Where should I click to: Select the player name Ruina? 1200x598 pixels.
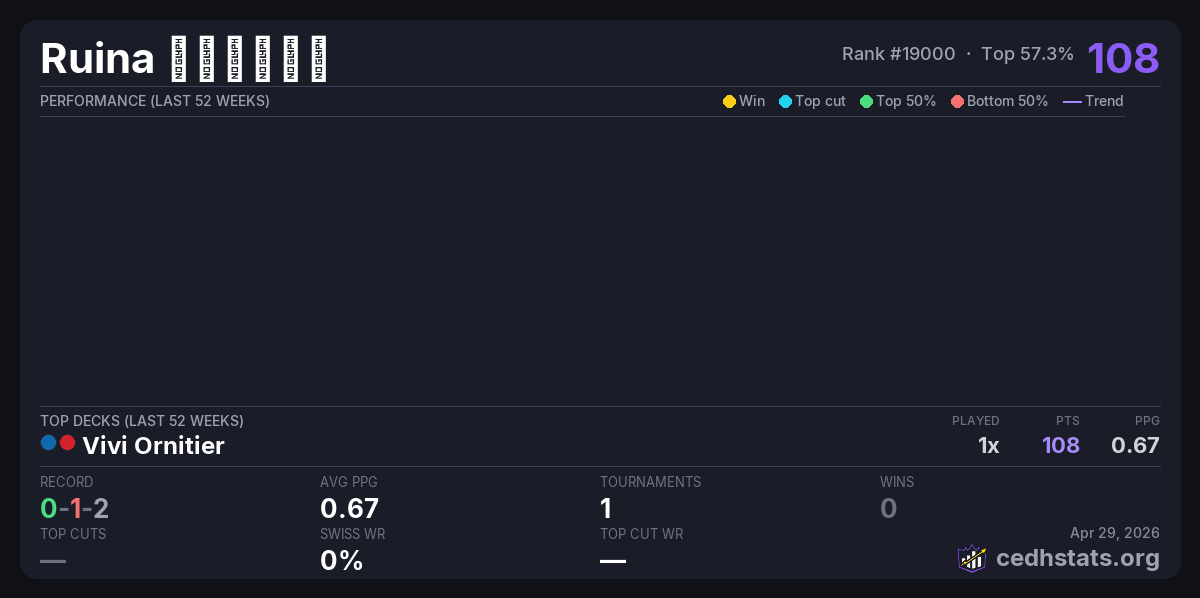pyautogui.click(x=97, y=59)
